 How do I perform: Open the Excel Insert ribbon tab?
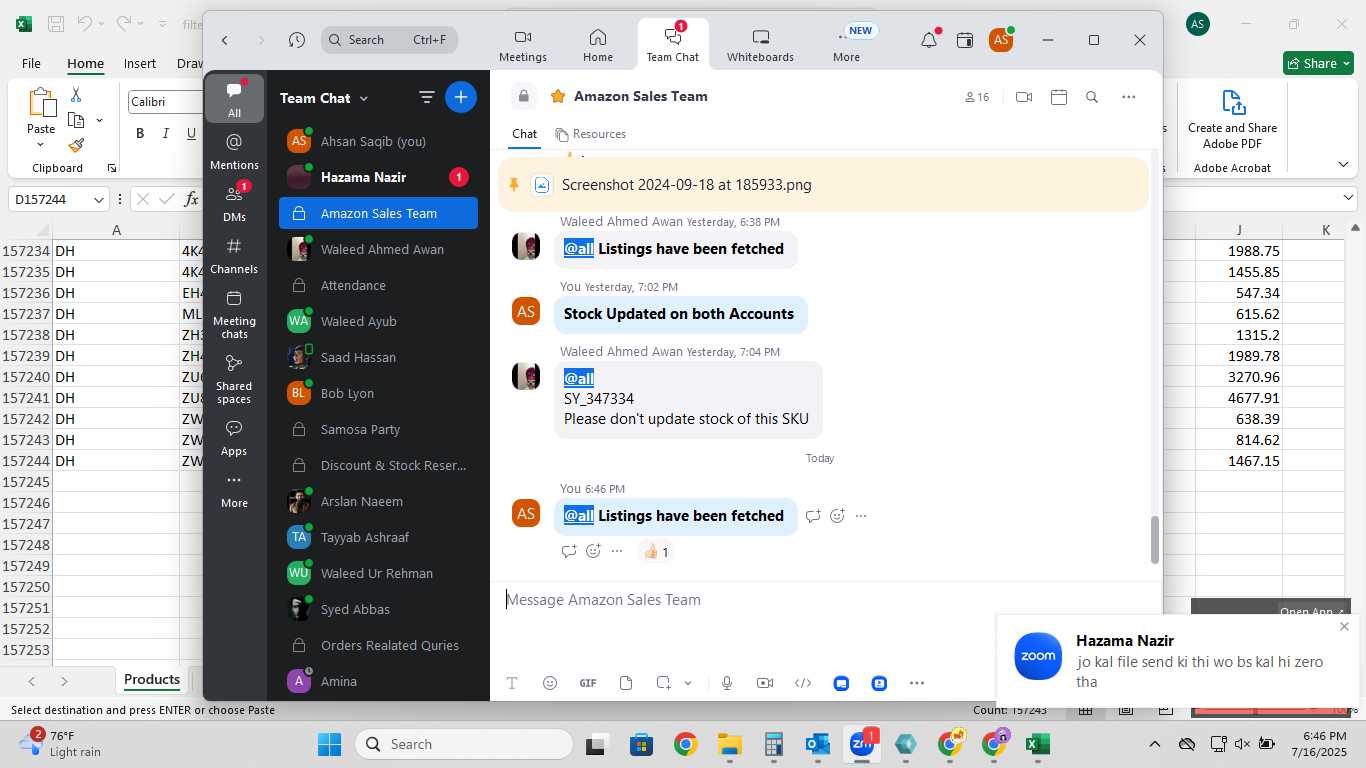140,63
